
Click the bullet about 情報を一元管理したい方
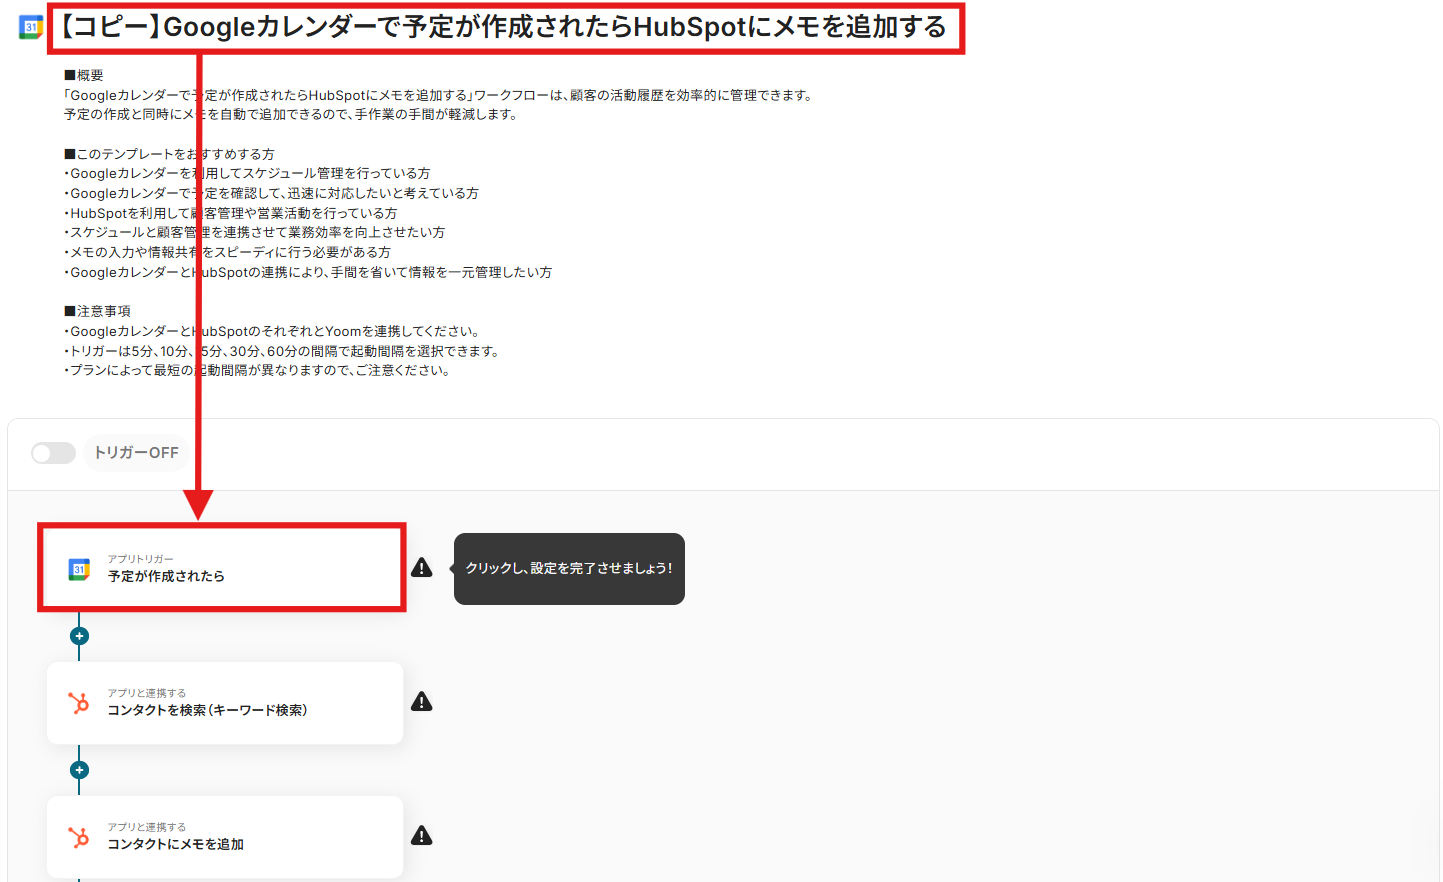pyautogui.click(x=308, y=272)
